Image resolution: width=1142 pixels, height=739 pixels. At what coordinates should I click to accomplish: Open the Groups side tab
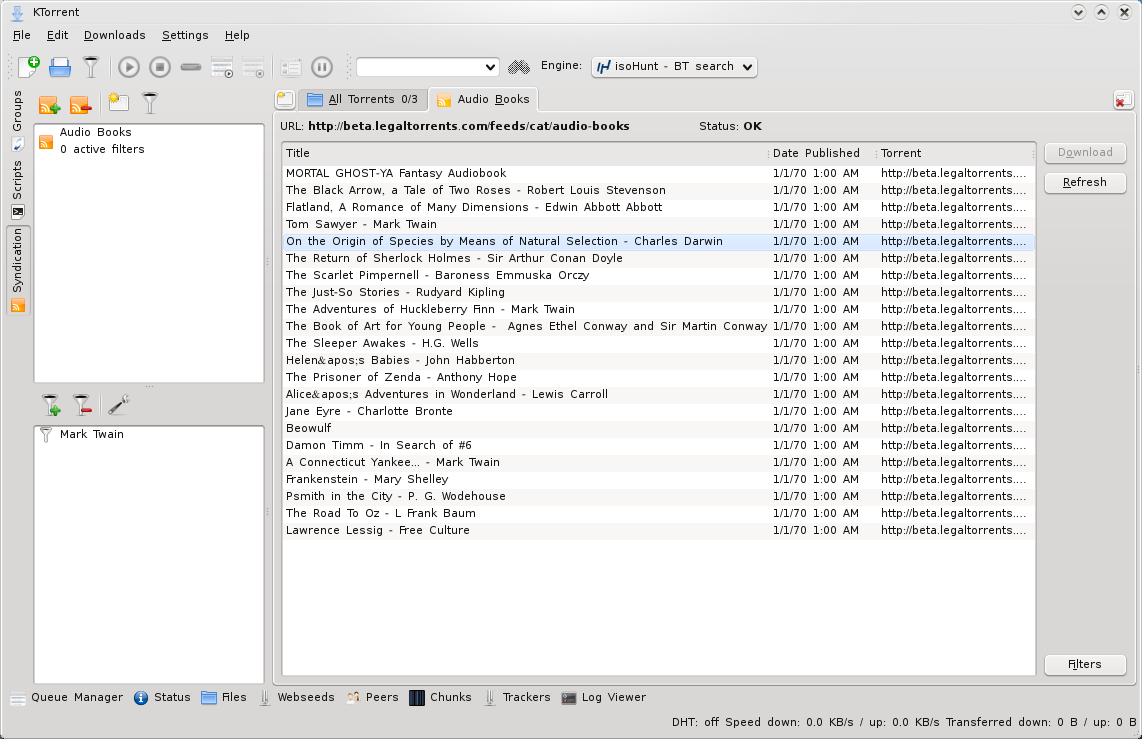[17, 120]
